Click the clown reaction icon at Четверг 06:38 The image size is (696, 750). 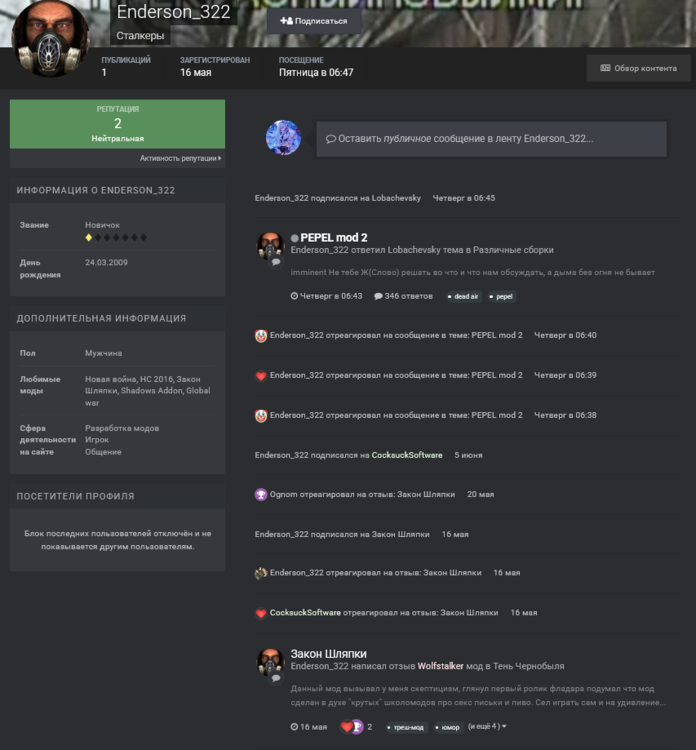[x=261, y=416]
